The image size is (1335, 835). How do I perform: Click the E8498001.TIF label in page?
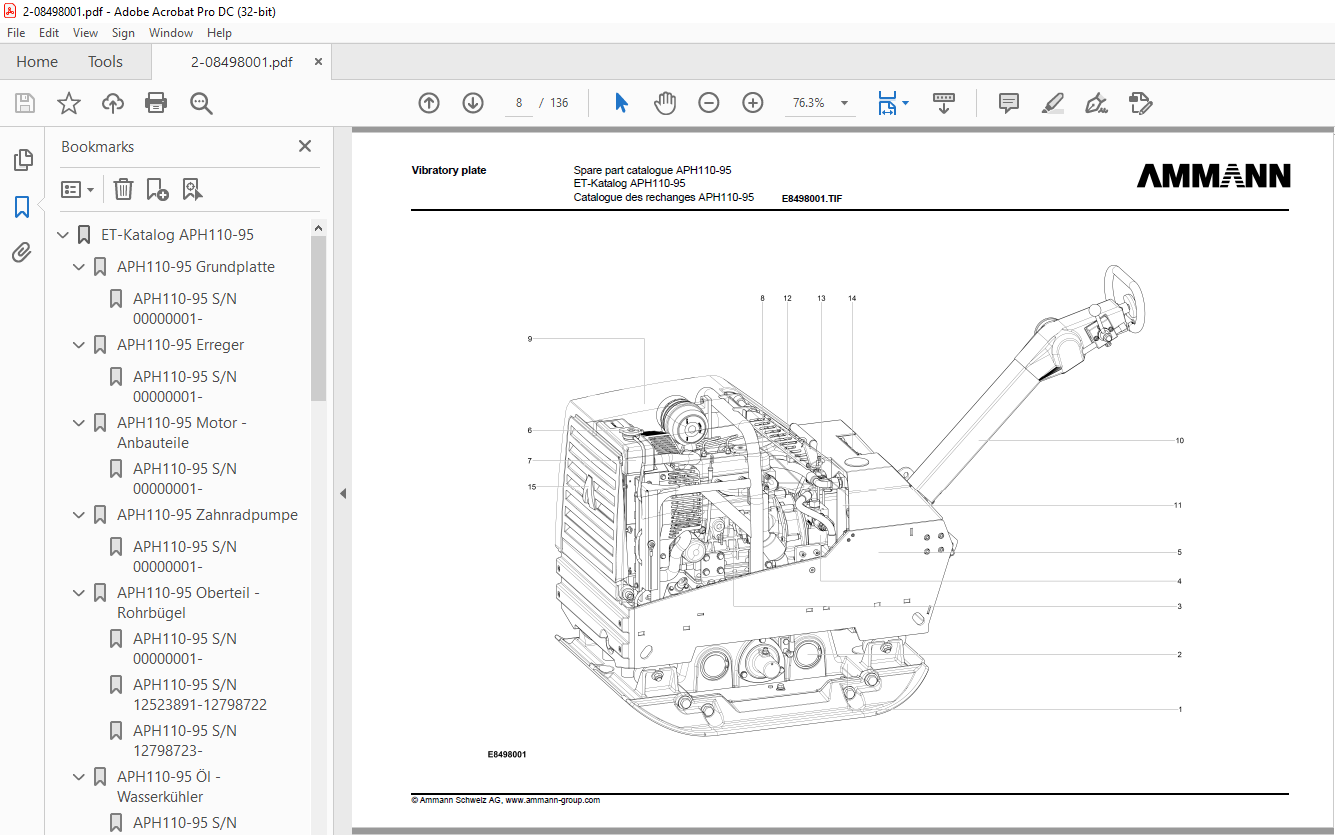click(x=812, y=199)
